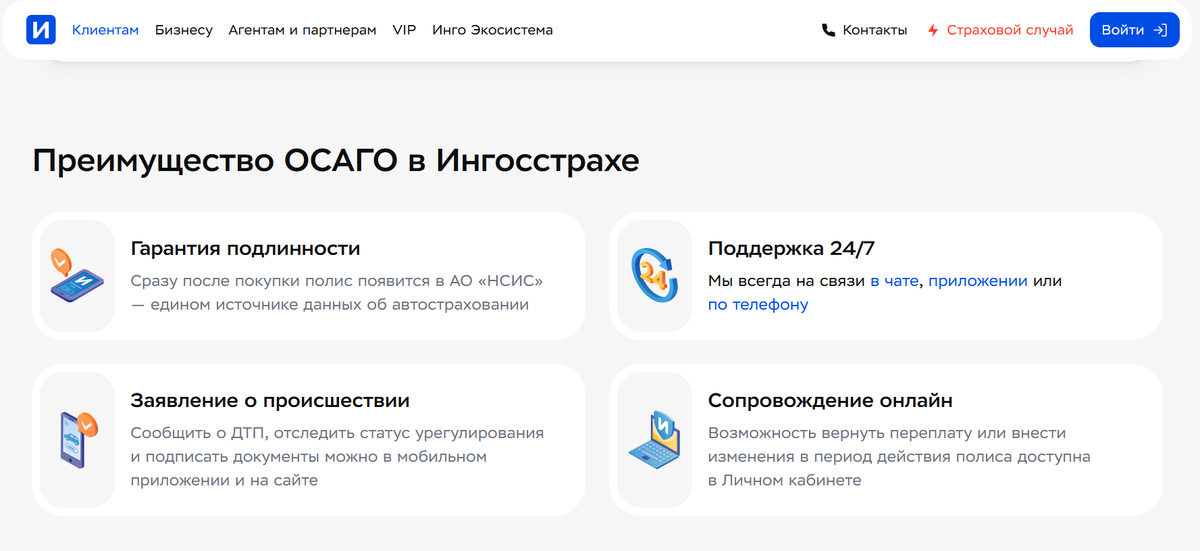Open the Контакты link
Viewport: 1200px width, 551px height.
tap(875, 30)
